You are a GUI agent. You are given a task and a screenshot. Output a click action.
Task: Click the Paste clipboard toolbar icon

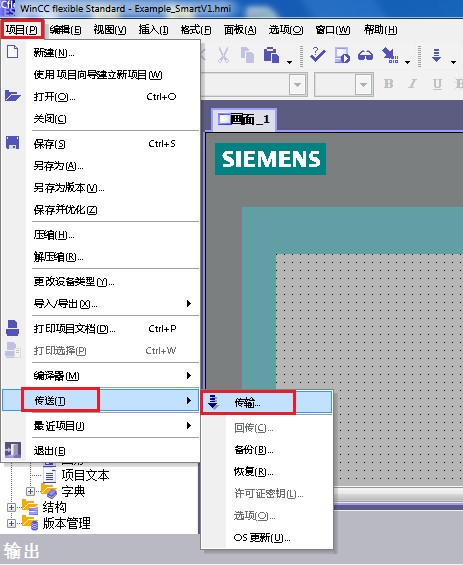click(271, 55)
